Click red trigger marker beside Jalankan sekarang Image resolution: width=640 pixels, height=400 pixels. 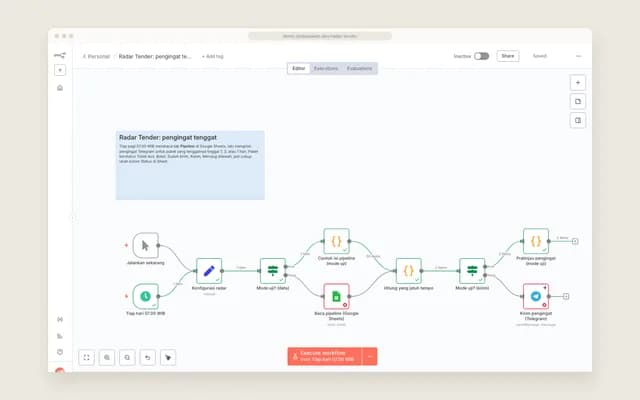(x=126, y=245)
